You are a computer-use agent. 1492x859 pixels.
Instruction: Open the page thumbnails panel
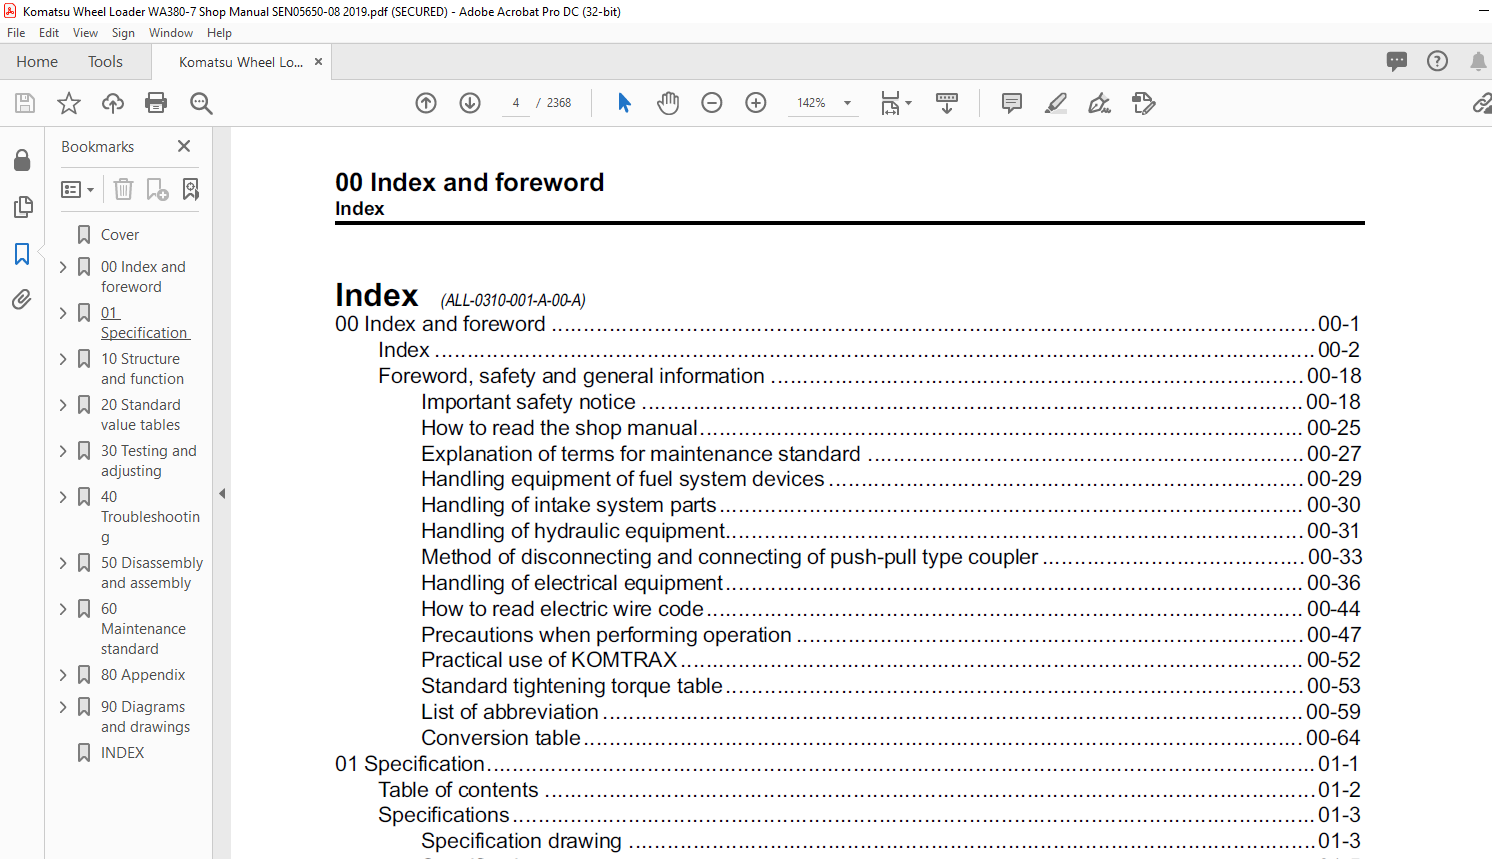coord(22,207)
